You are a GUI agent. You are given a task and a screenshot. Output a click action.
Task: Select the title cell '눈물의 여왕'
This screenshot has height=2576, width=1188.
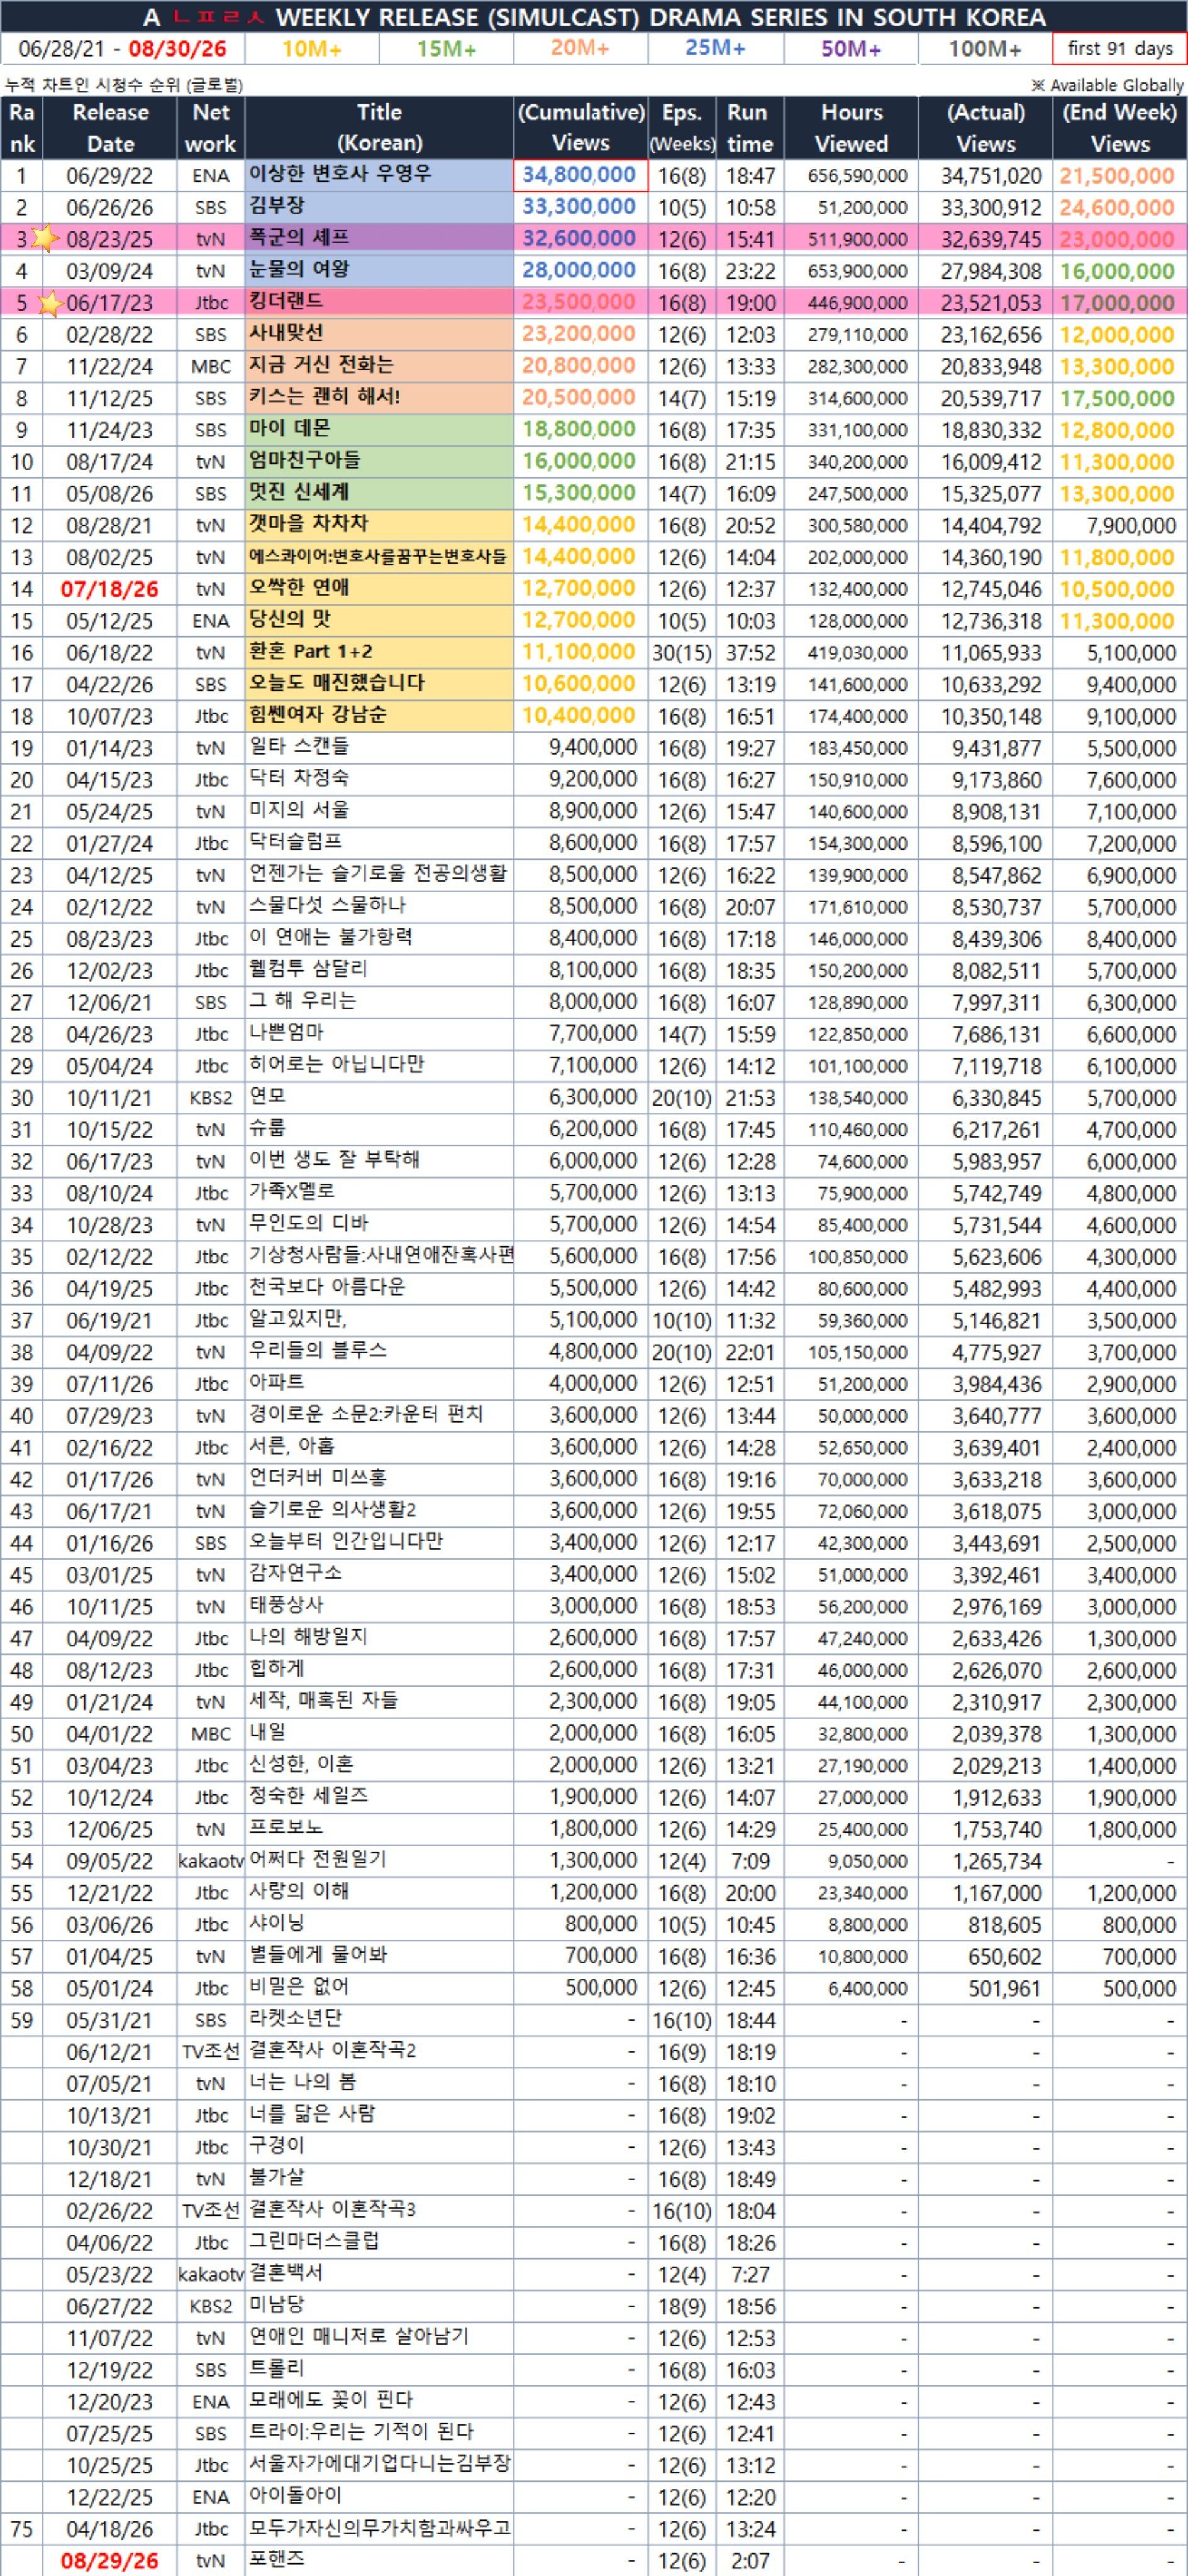point(379,270)
